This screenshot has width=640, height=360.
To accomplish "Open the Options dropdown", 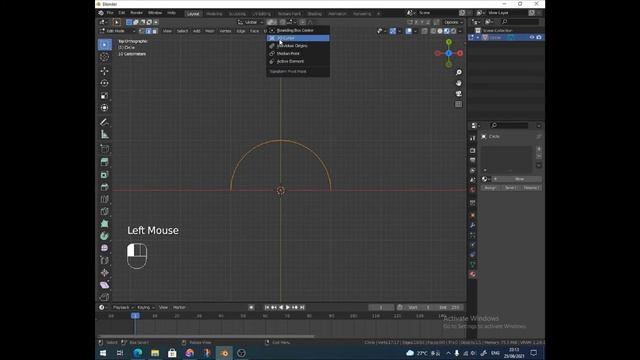I will (453, 22).
